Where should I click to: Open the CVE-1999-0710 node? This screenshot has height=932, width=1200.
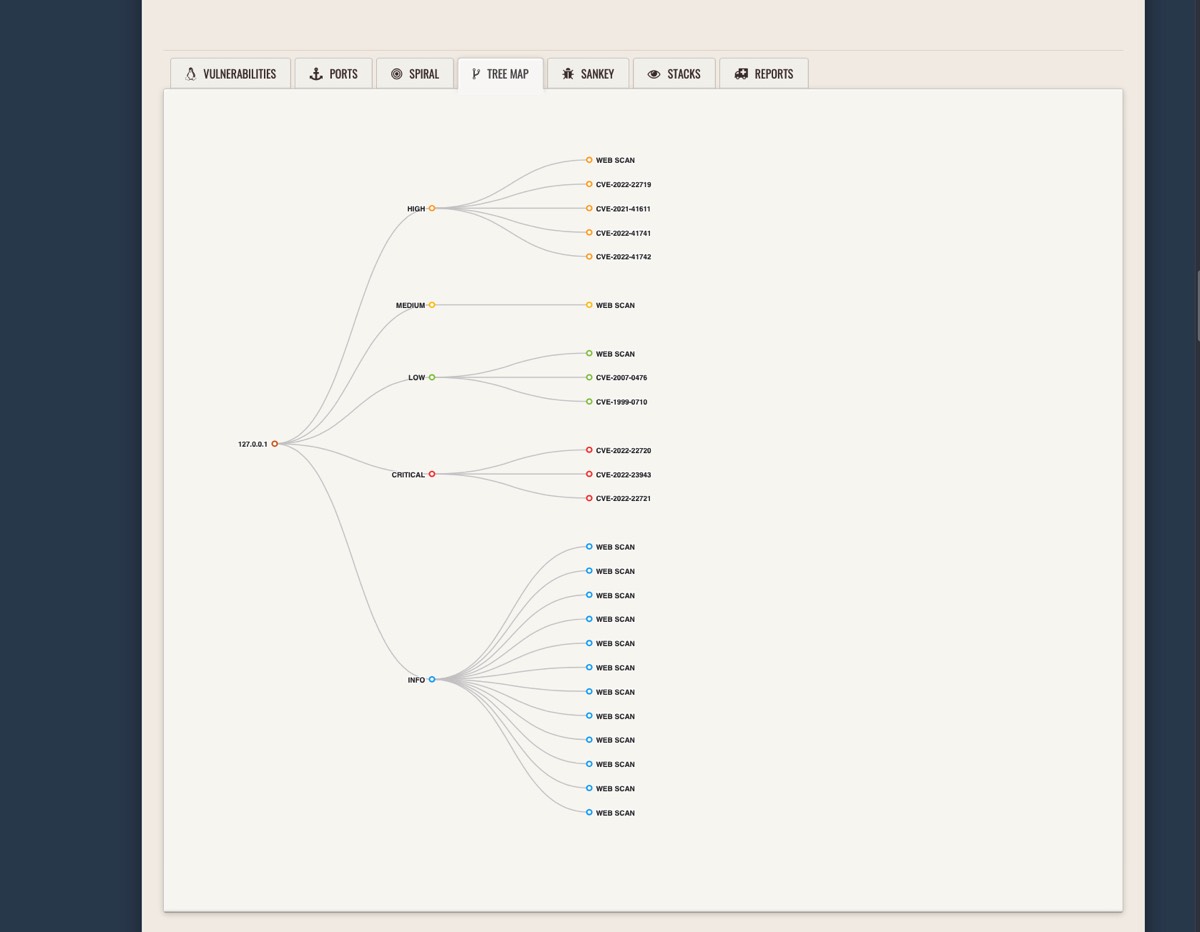(616, 402)
